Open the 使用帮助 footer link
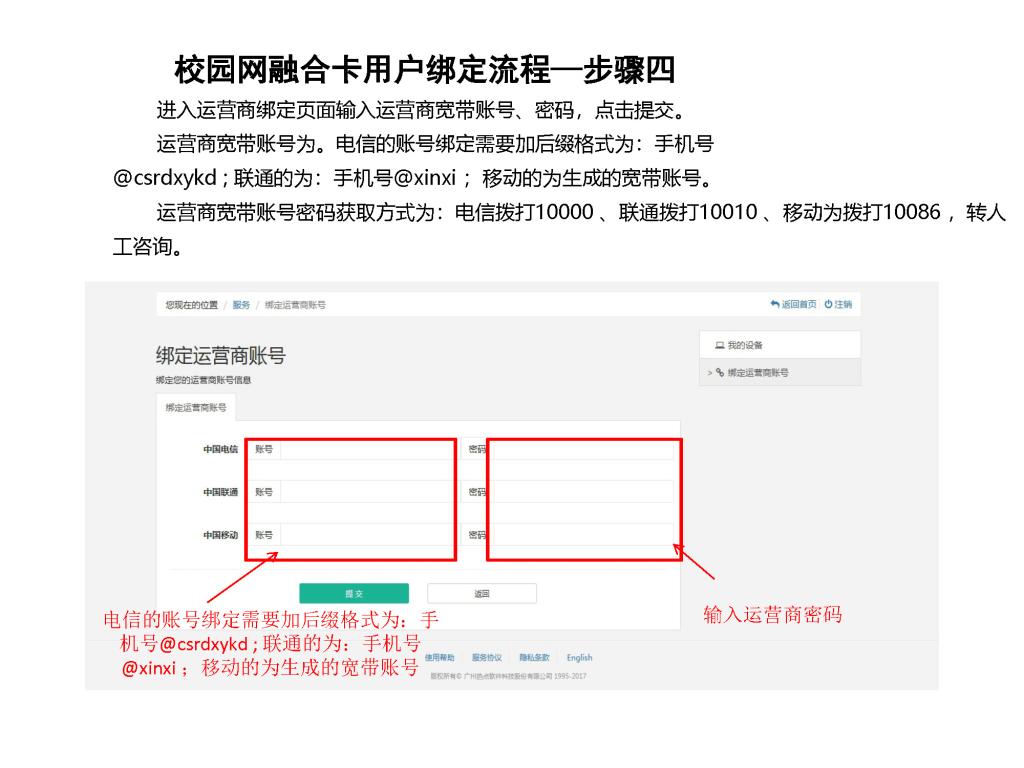Image resolution: width=1024 pixels, height=768 pixels. click(439, 658)
